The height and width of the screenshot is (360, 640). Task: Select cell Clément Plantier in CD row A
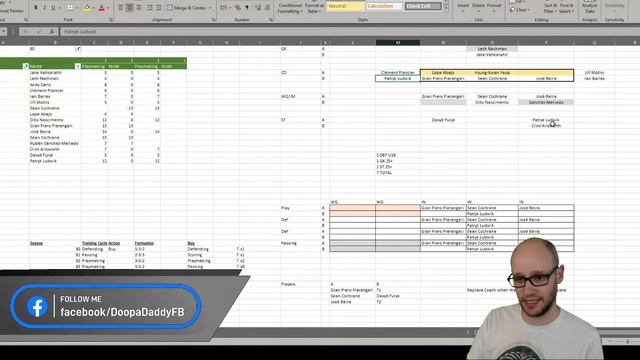point(398,73)
